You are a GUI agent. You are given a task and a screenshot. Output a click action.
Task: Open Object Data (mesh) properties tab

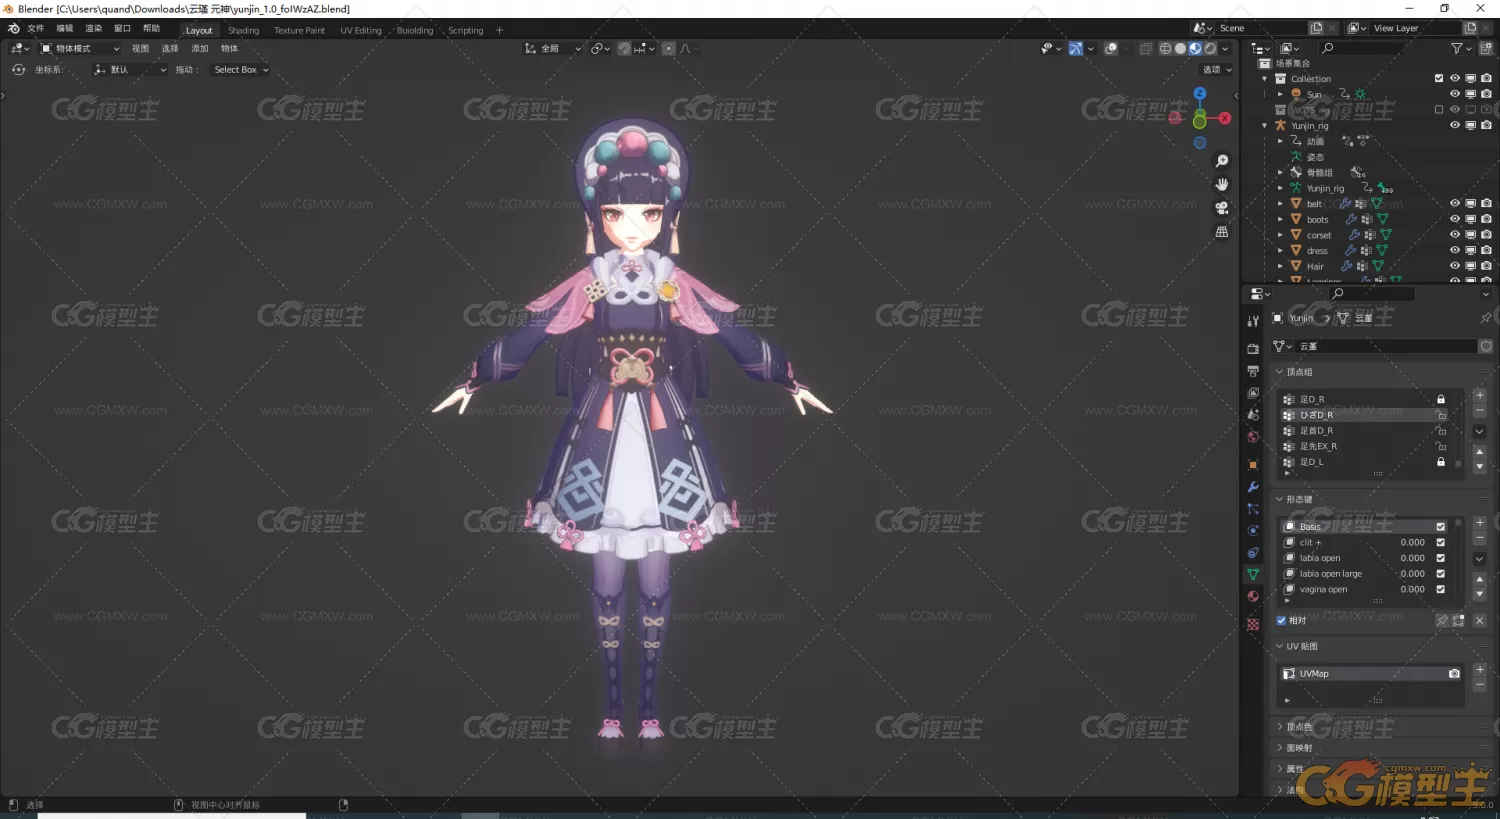pos(1253,575)
